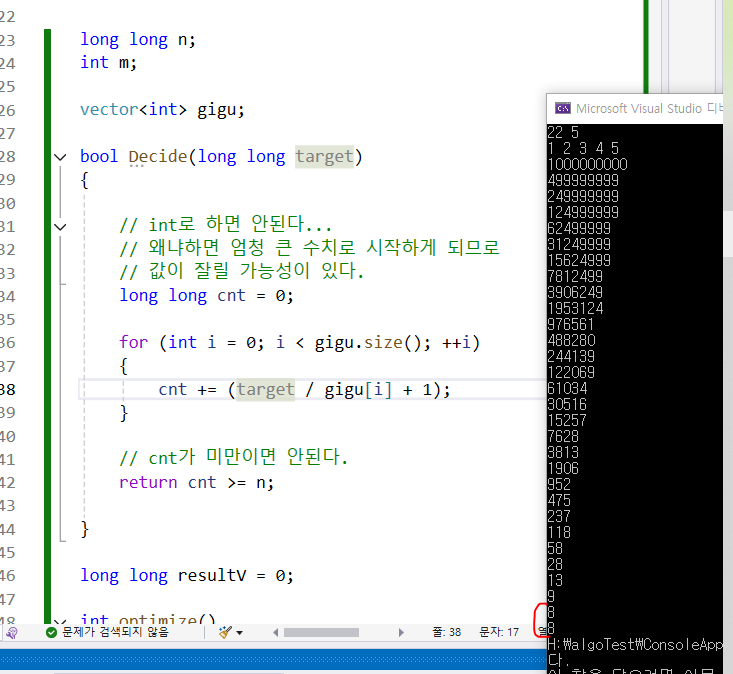
Task: Click 'int m;' declaration
Action: click(108, 62)
